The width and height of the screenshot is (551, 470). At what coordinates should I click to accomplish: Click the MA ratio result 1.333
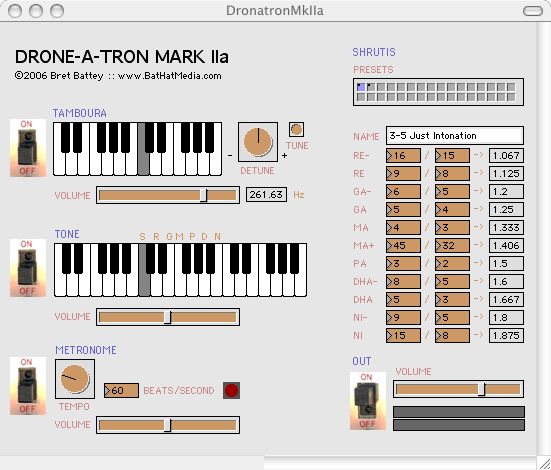tap(506, 227)
